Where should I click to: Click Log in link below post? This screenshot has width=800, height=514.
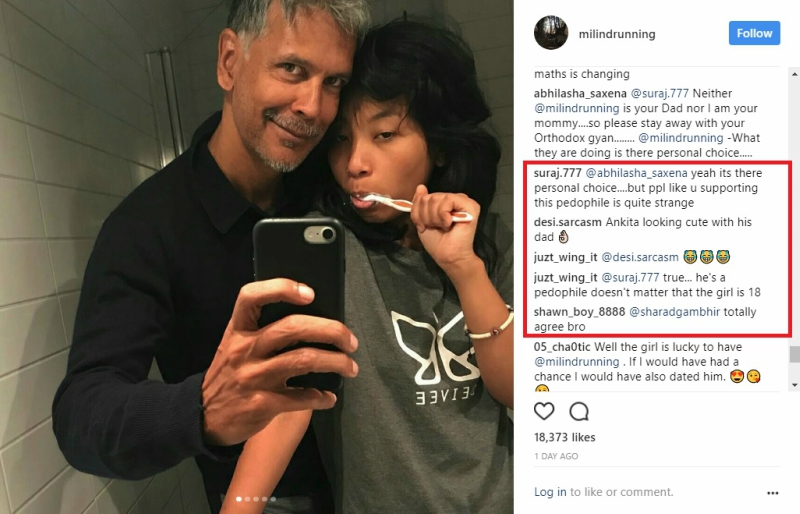[x=550, y=492]
